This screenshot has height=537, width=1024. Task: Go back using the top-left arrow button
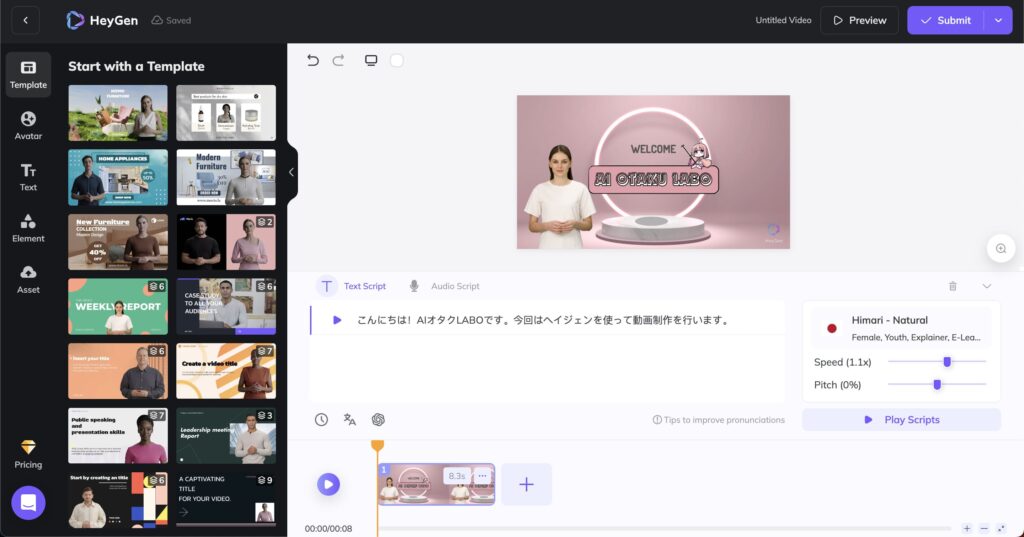tap(25, 20)
